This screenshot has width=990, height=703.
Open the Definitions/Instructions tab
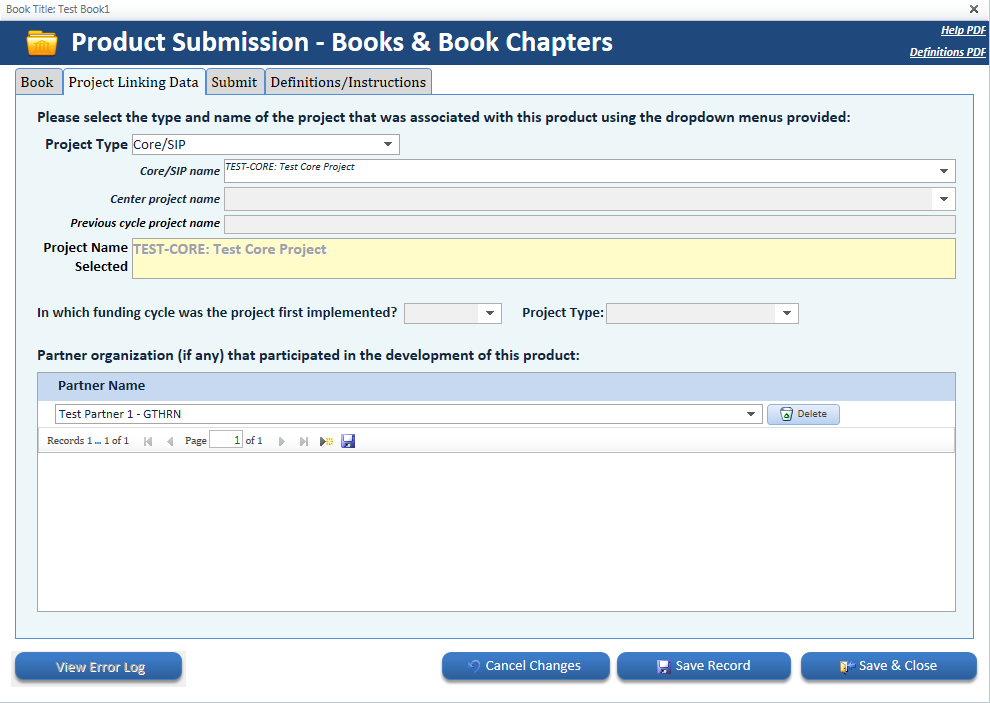pyautogui.click(x=348, y=82)
